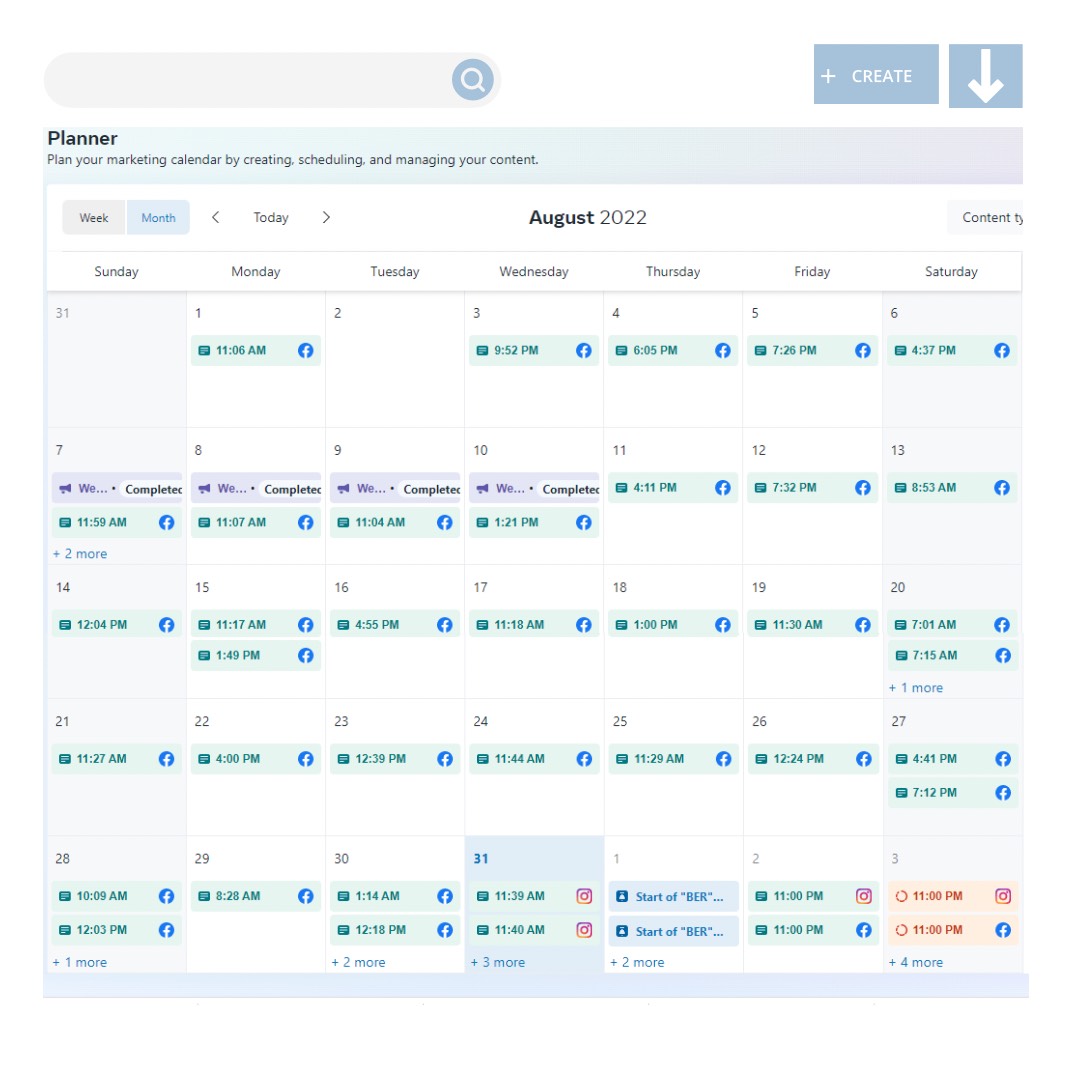
Task: Open the 11:30 AM post on August 19
Action: click(812, 625)
